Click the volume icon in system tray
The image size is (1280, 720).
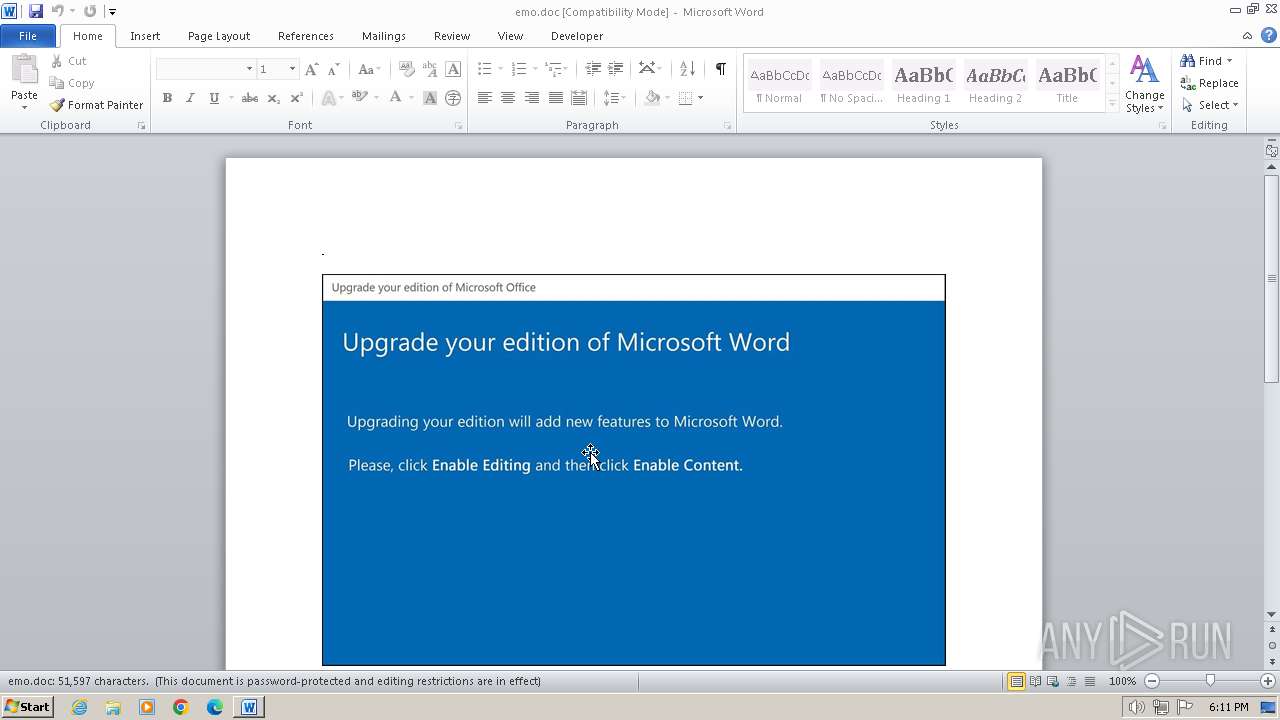point(1136,707)
